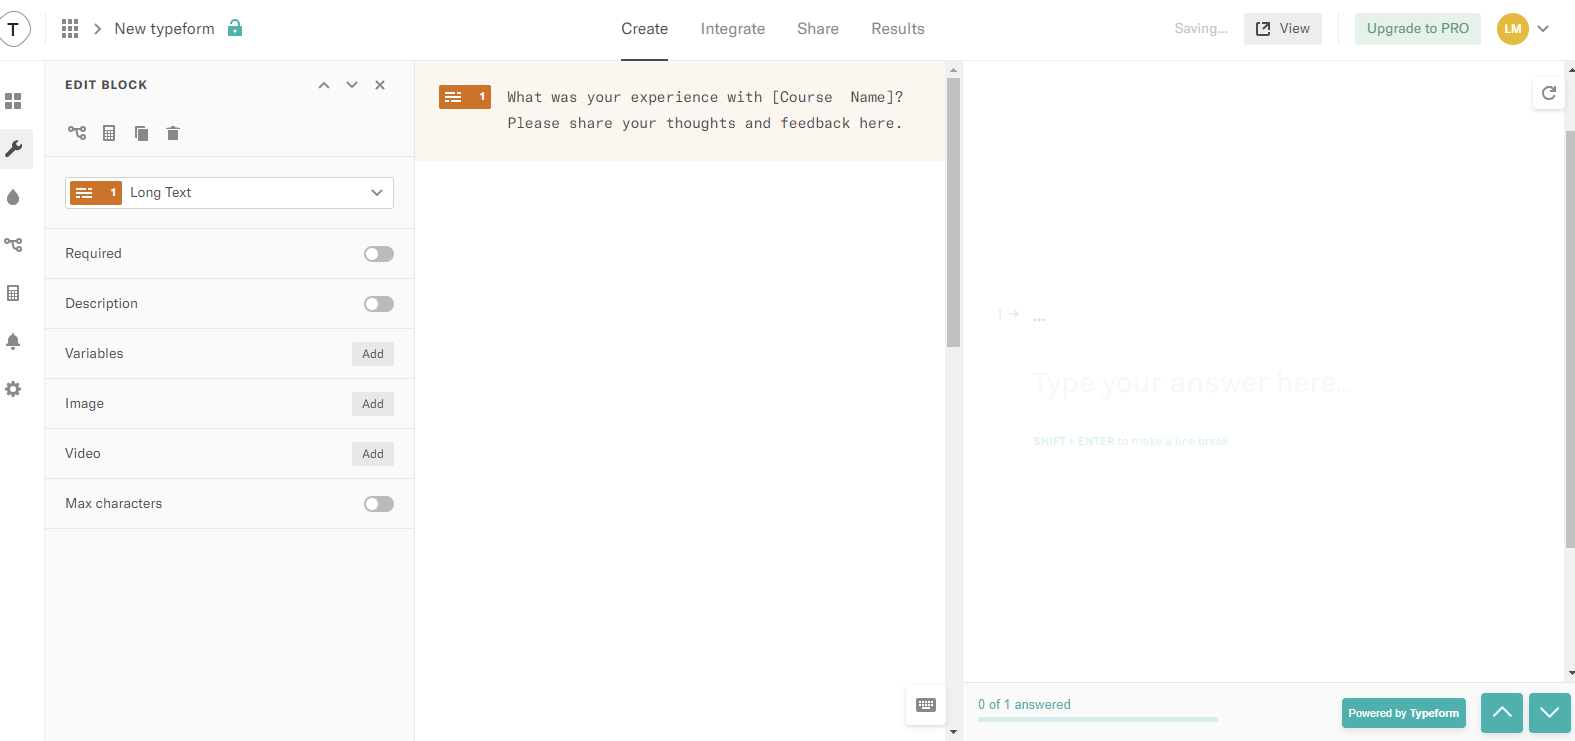Expand the account menu chevron
The height and width of the screenshot is (741, 1575).
click(x=1543, y=29)
